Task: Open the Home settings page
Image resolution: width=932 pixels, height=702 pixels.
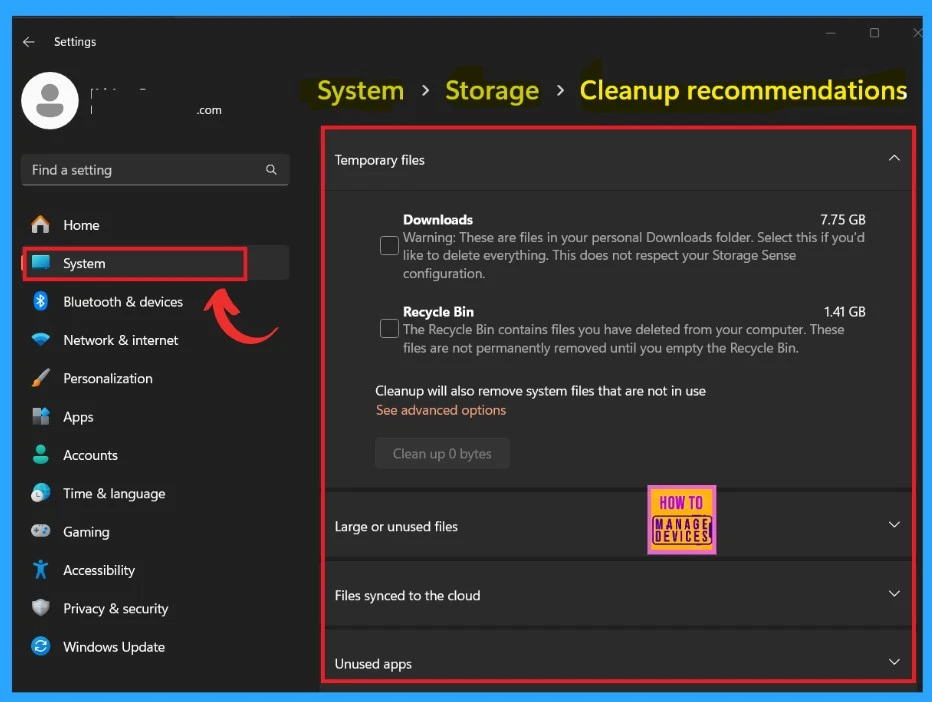Action: pos(155,225)
